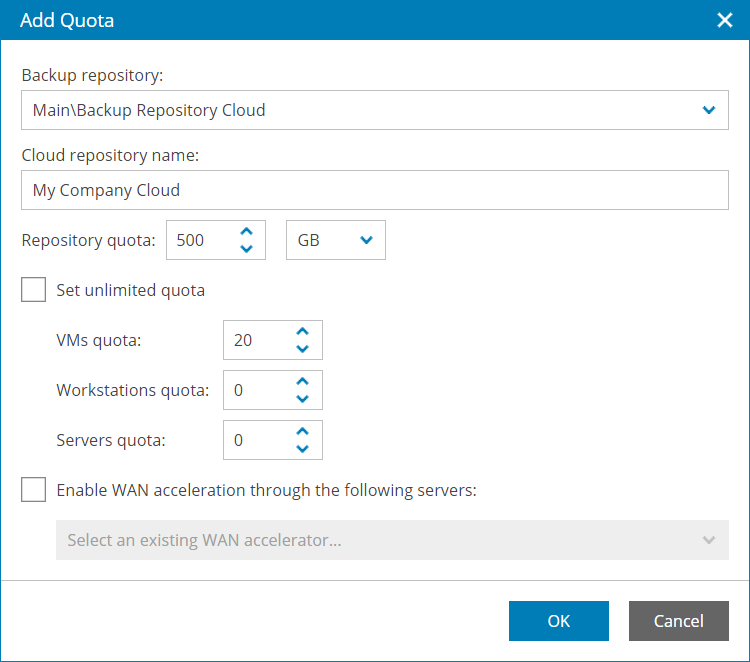
Task: Increase Workstations quota by one
Action: (303, 382)
